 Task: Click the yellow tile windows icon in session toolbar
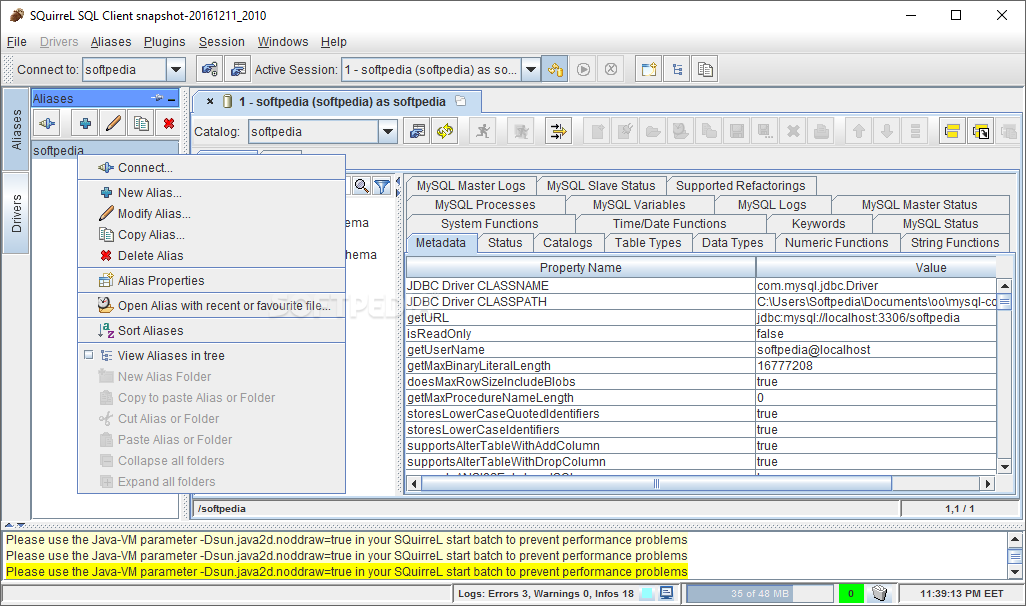[x=952, y=132]
